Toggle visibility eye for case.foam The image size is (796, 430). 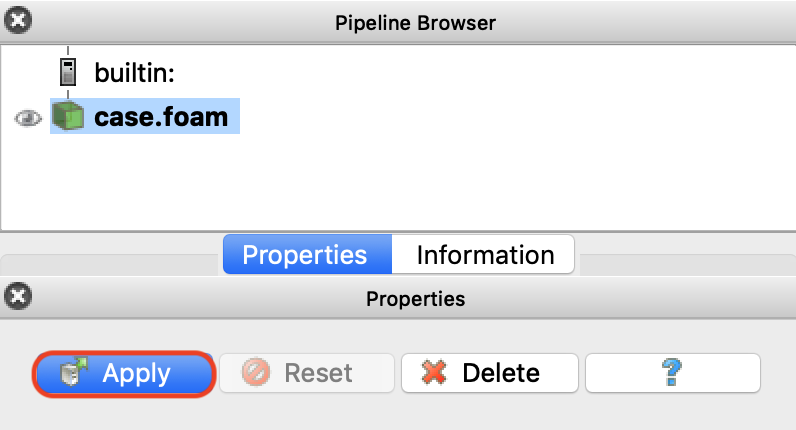pos(27,118)
